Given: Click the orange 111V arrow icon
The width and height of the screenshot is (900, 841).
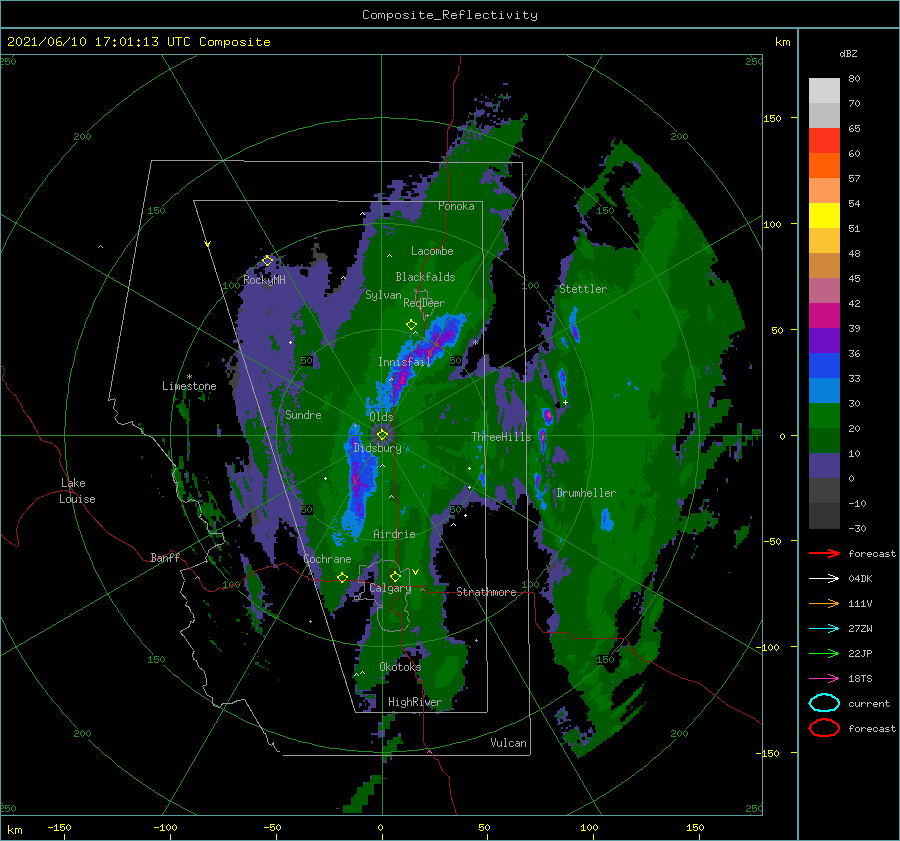Looking at the screenshot, I should 824,603.
